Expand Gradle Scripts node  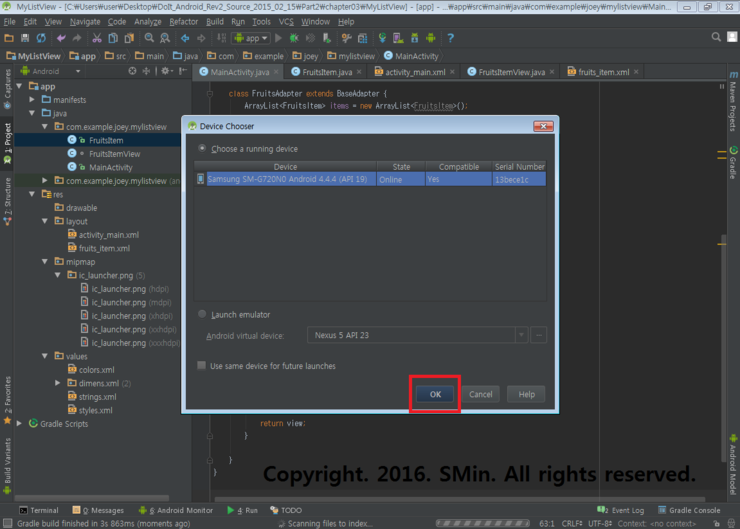point(19,423)
